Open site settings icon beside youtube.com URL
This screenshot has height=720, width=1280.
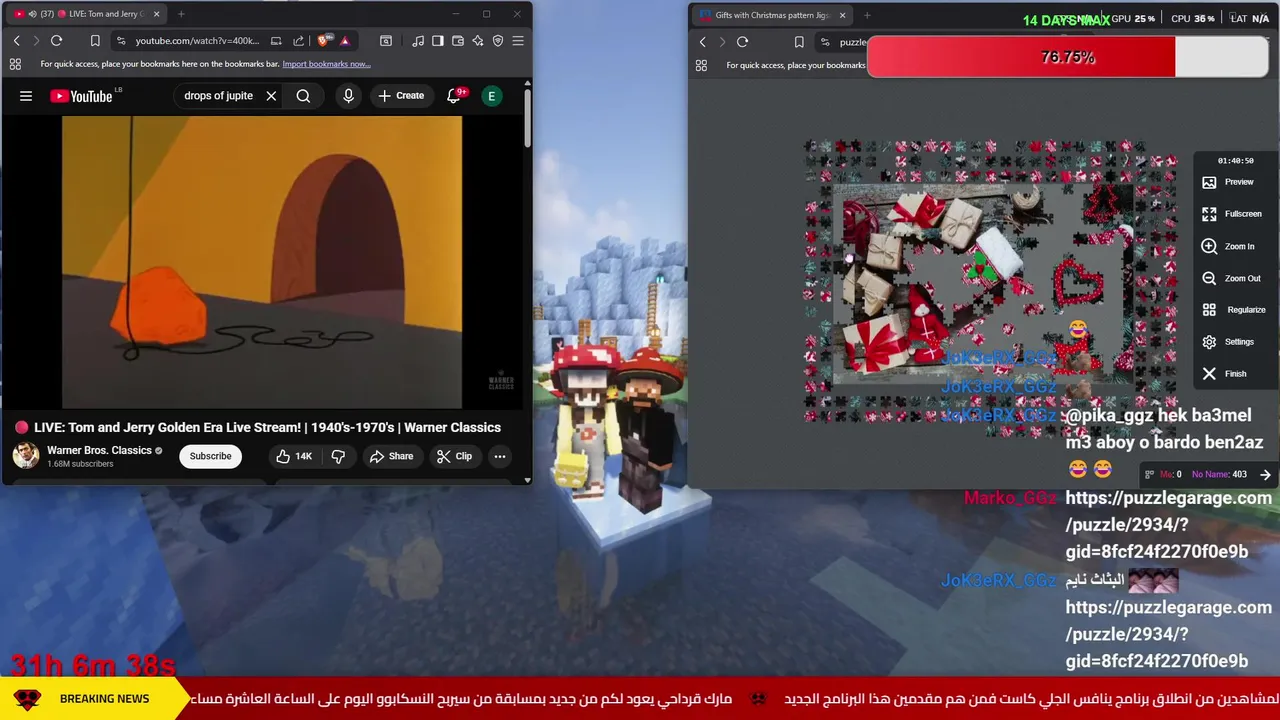[x=121, y=41]
